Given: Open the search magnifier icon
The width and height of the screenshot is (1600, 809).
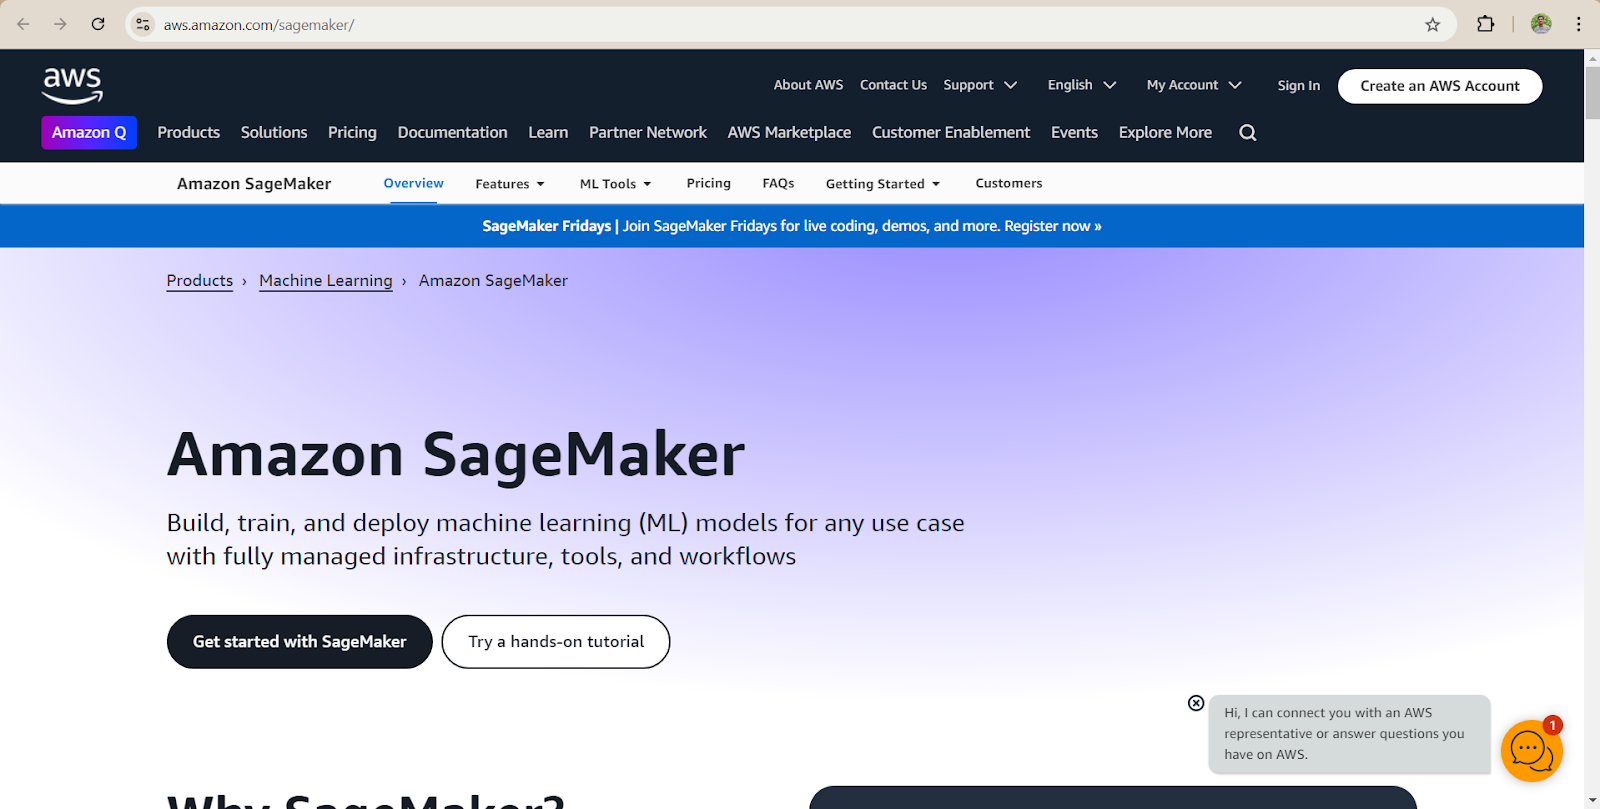Looking at the screenshot, I should [x=1247, y=132].
